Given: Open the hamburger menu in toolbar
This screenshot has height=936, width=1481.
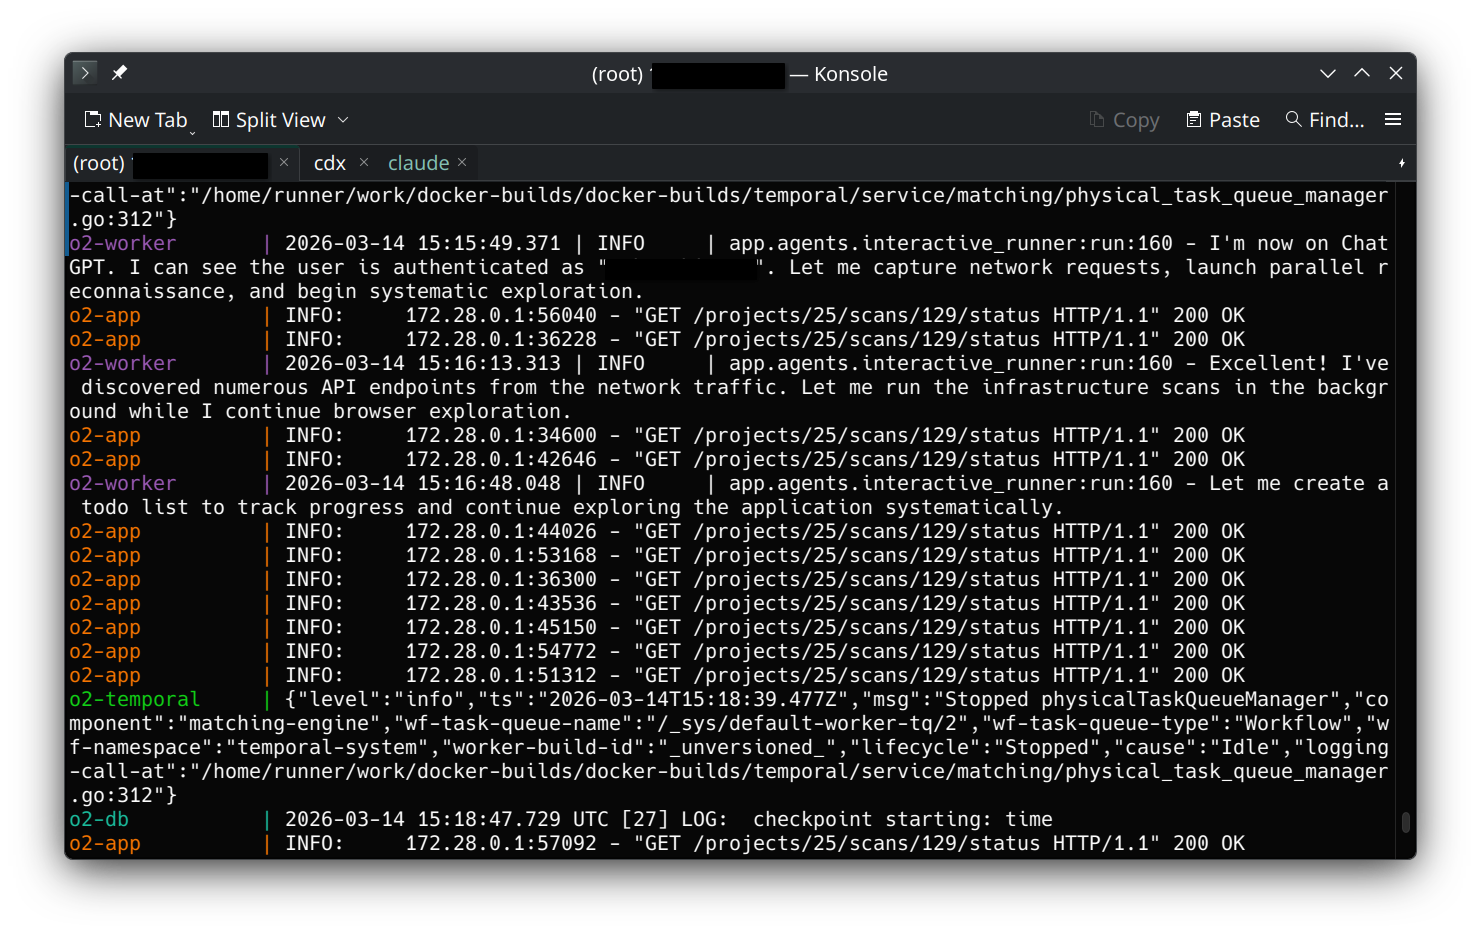Looking at the screenshot, I should click(x=1392, y=120).
